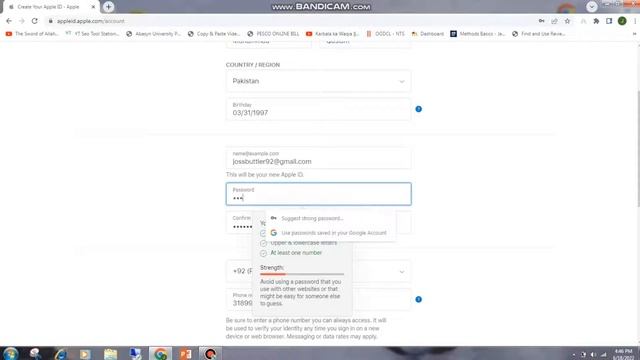Open the saved passwords key icon in address bar
This screenshot has width=640, height=360.
[x=542, y=21]
